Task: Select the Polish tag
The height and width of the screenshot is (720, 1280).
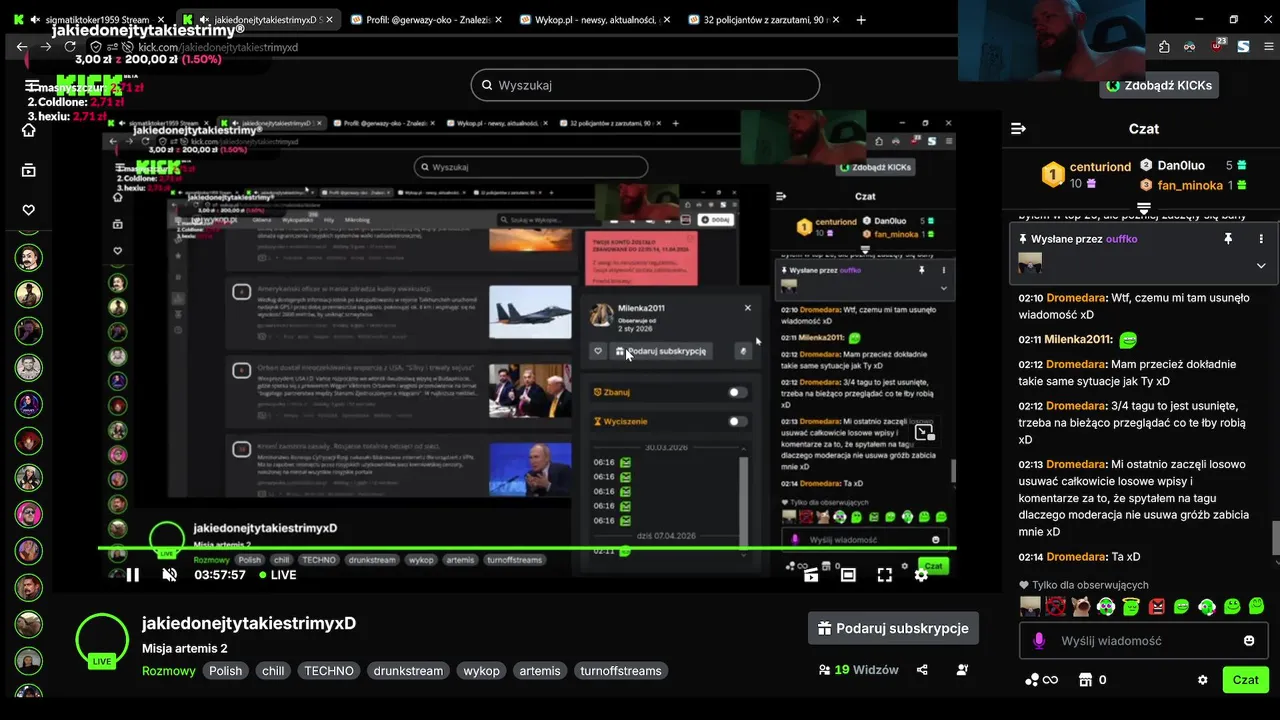Action: pyautogui.click(x=225, y=671)
